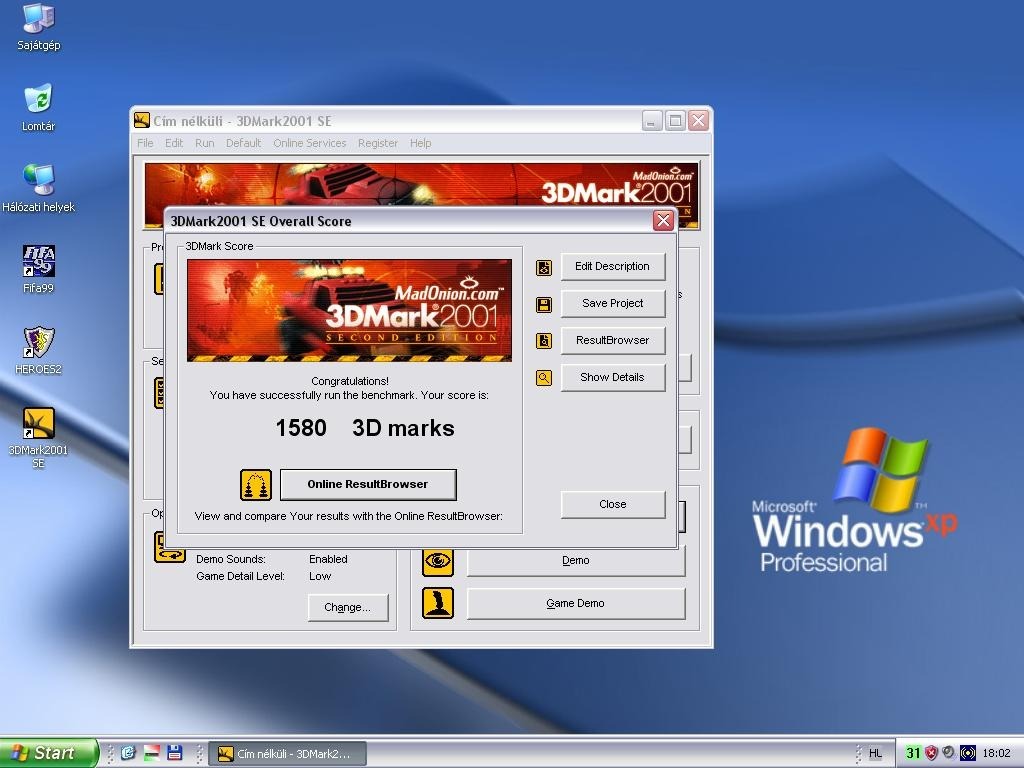
Task: Click the Online ResultBrowser button
Action: [368, 485]
